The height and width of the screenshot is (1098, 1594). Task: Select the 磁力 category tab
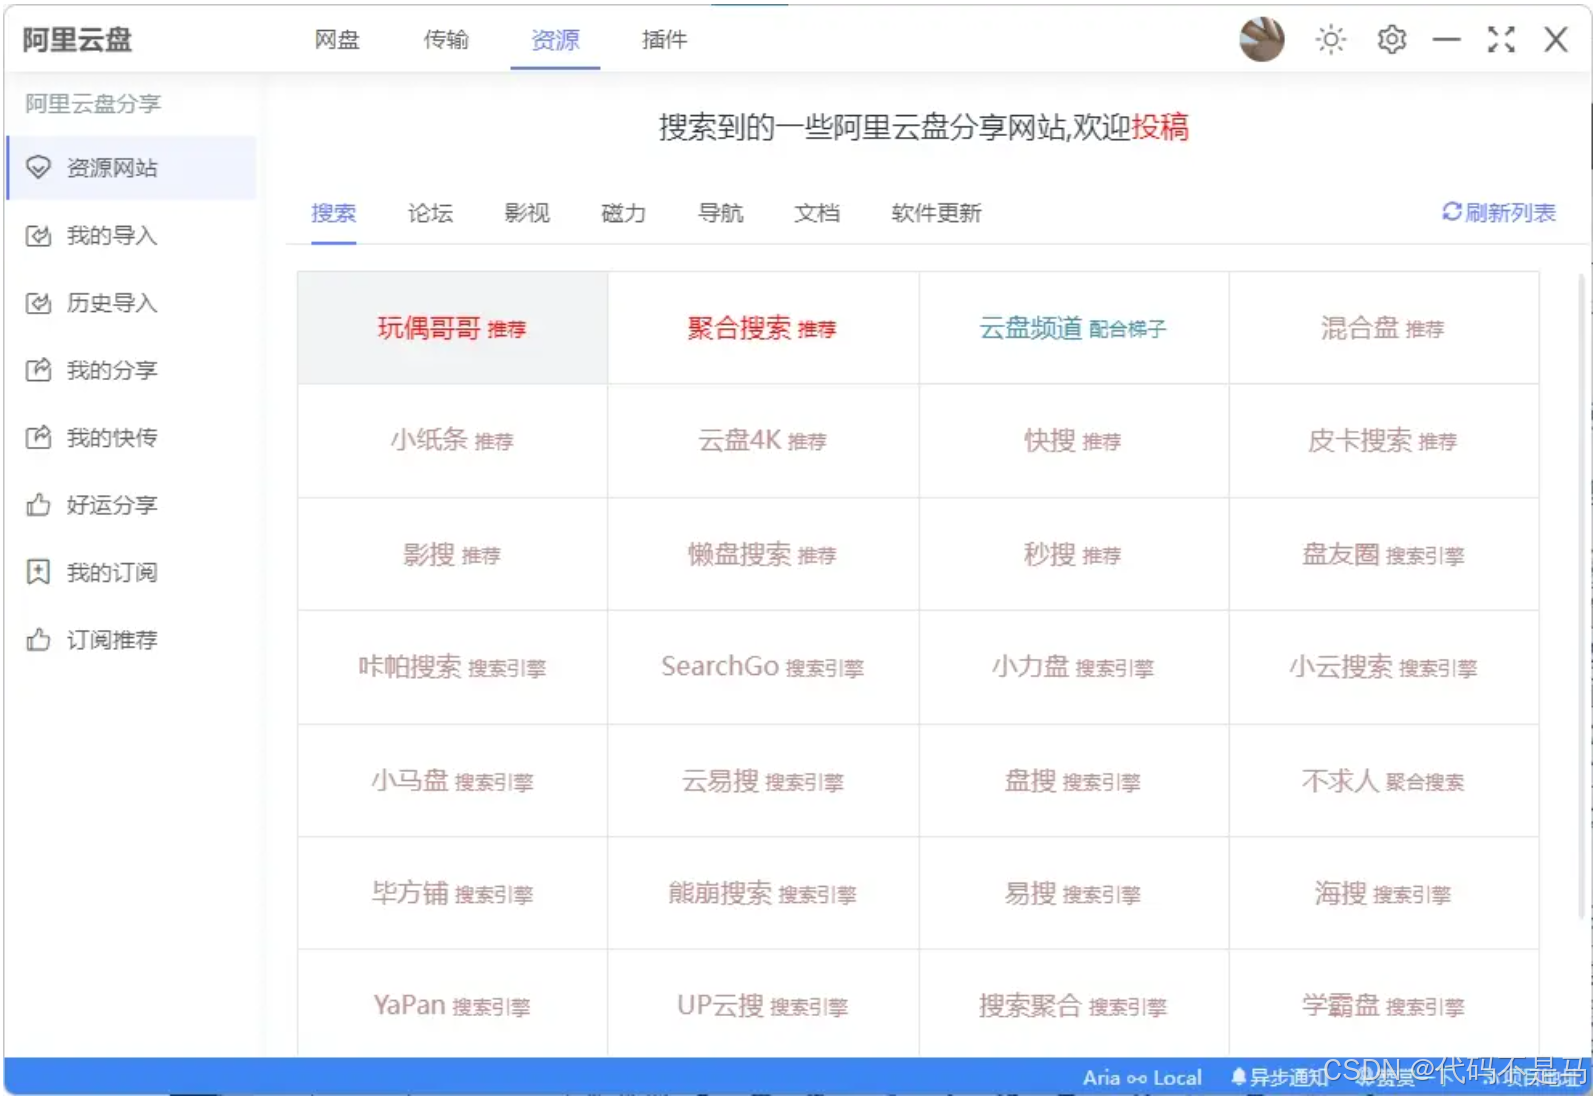624,213
